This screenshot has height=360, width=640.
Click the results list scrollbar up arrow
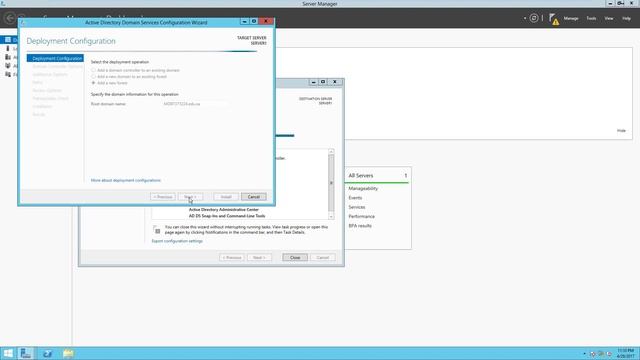tap(331, 151)
